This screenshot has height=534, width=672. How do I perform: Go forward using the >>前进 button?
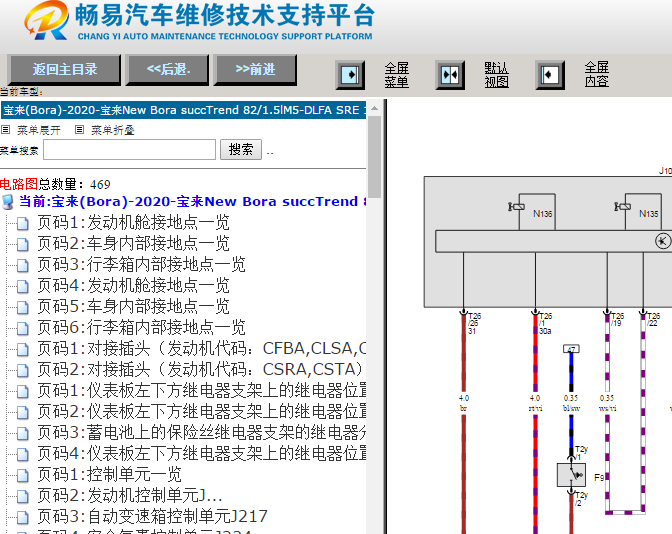[255, 69]
